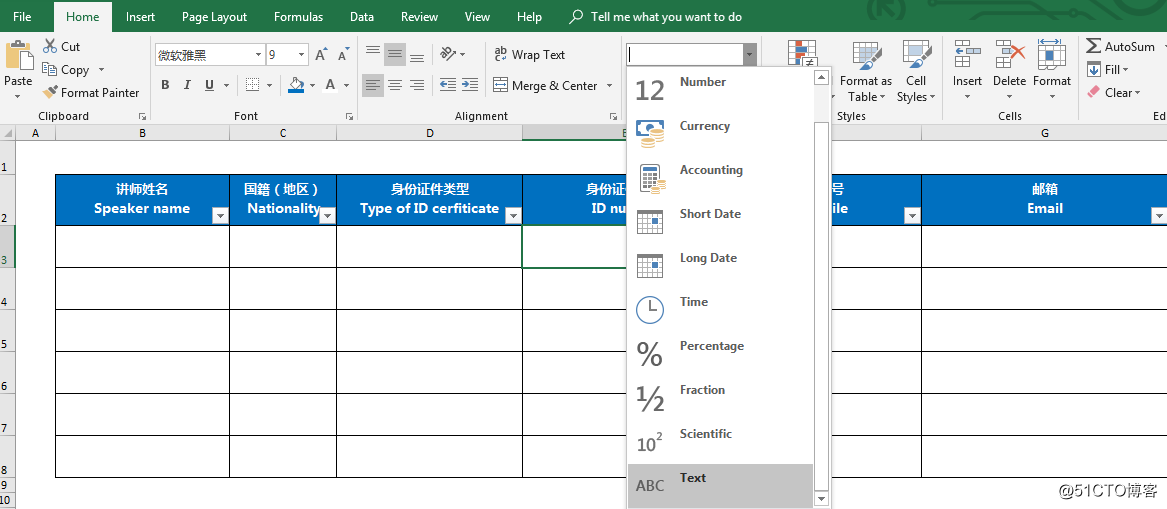Open Type of ID certificate filter
This screenshot has height=509, width=1167.
[x=513, y=216]
